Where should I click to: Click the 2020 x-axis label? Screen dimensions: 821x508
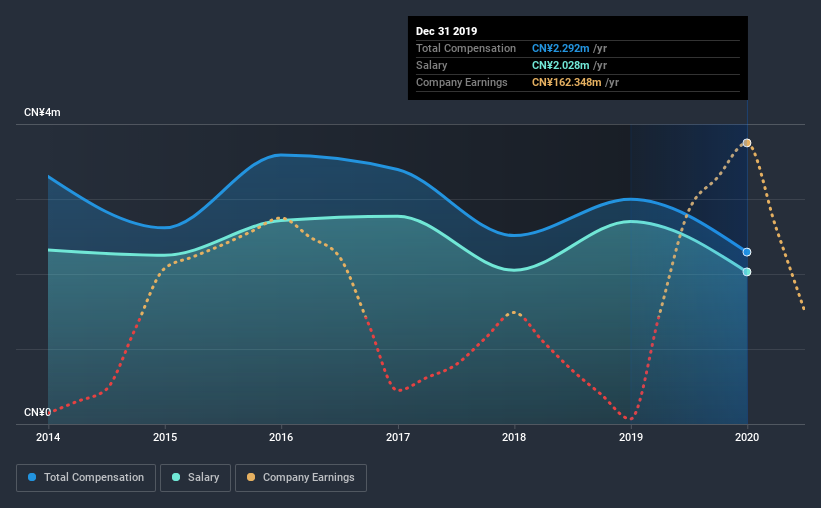click(747, 437)
